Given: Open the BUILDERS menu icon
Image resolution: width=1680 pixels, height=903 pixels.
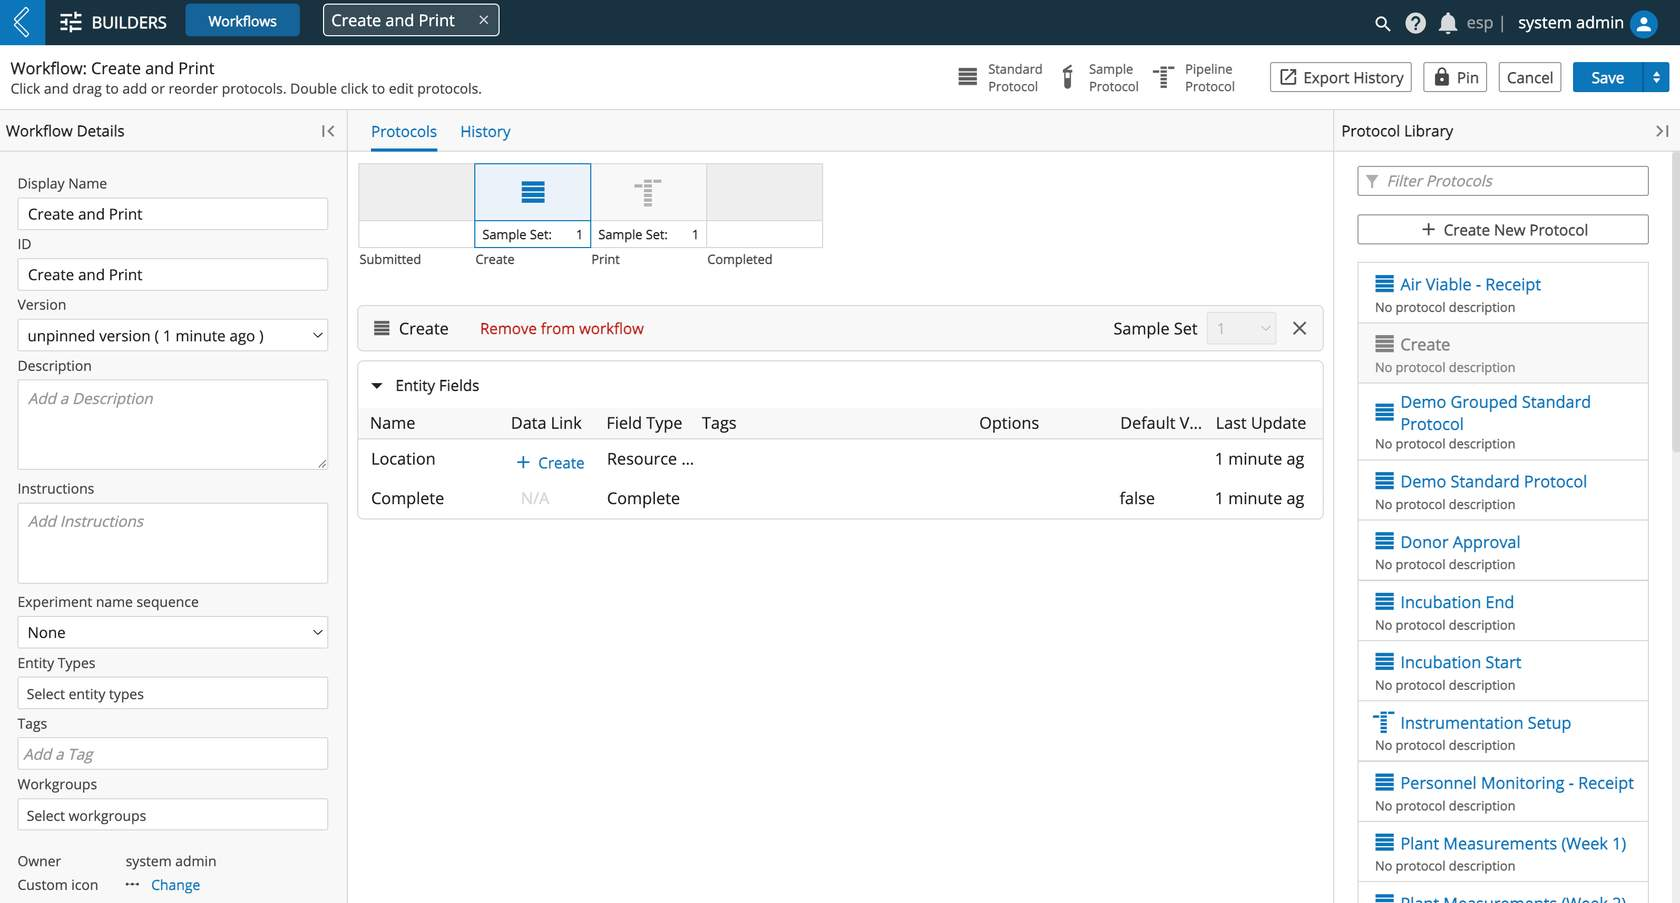Looking at the screenshot, I should click(71, 22).
